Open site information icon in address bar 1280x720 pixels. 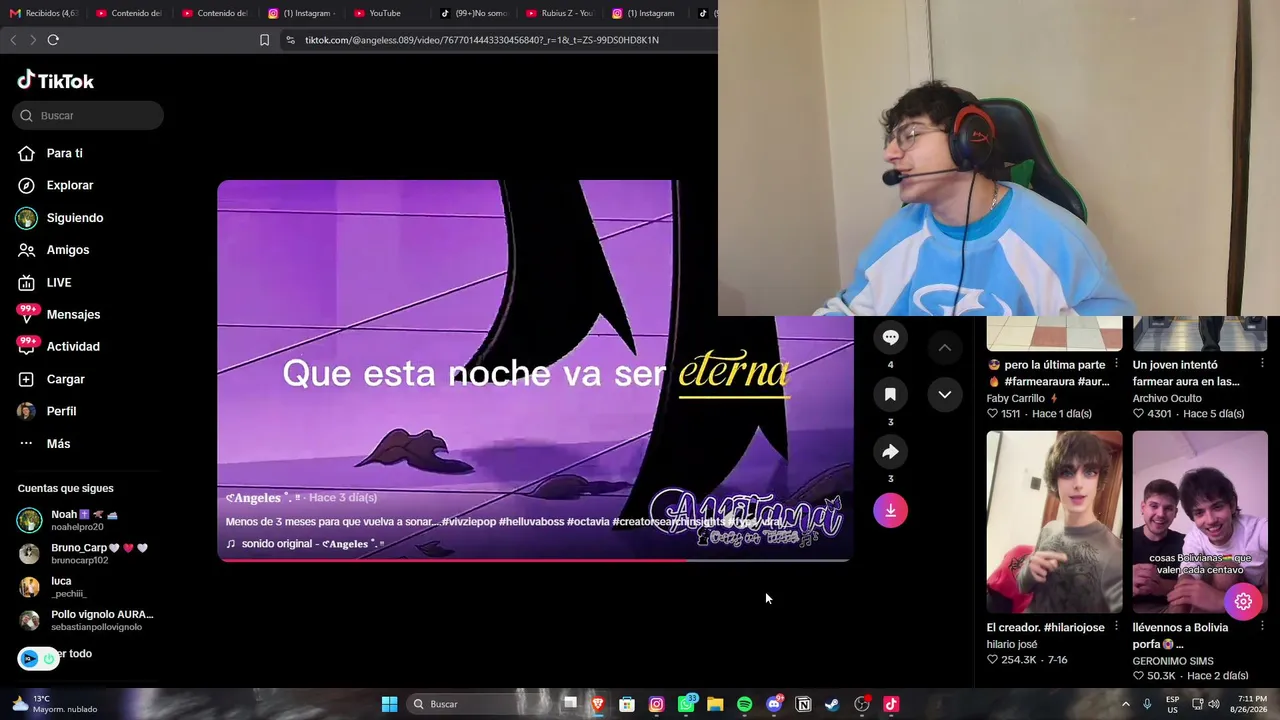(290, 40)
